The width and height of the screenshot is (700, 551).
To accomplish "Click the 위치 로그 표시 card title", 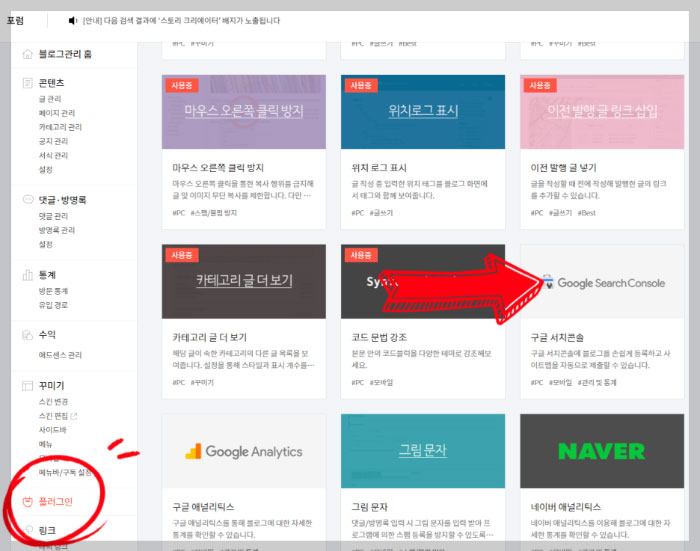I will [379, 168].
